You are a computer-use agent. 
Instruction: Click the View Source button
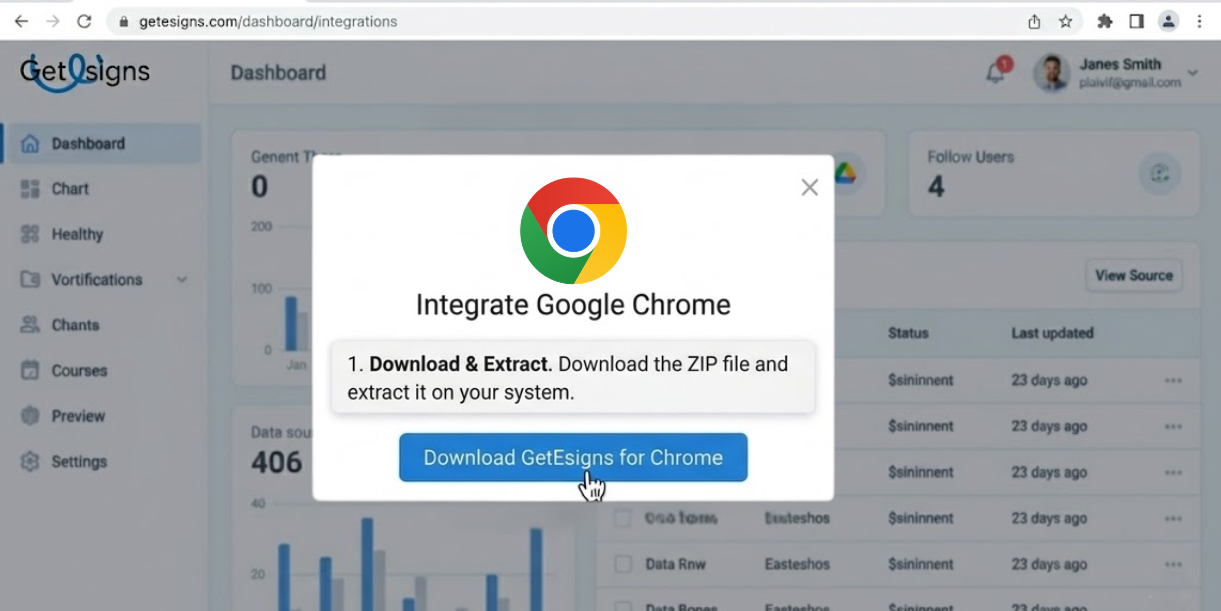point(1134,276)
